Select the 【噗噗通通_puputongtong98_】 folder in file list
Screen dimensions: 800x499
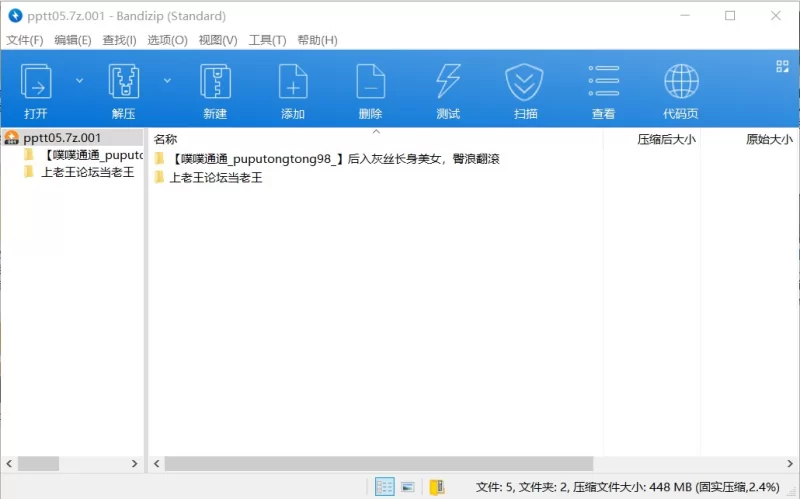[334, 159]
